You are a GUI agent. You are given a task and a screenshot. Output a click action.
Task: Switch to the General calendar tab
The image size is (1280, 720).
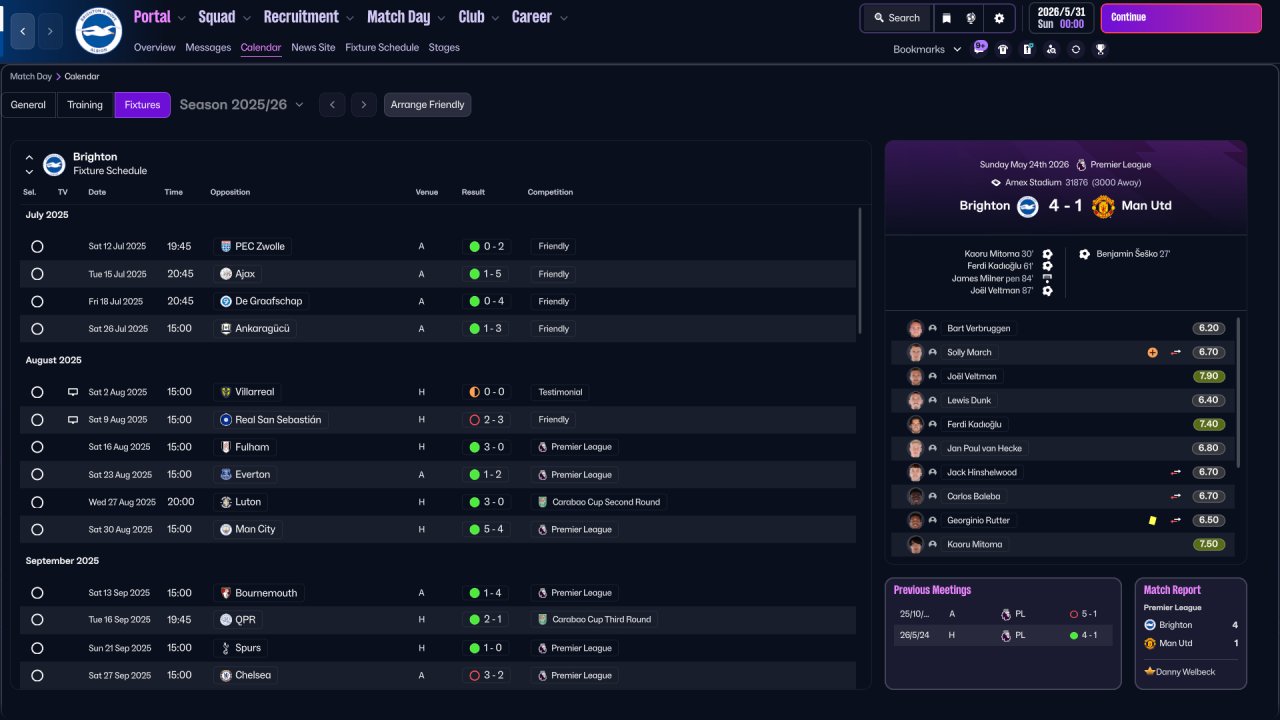click(28, 105)
